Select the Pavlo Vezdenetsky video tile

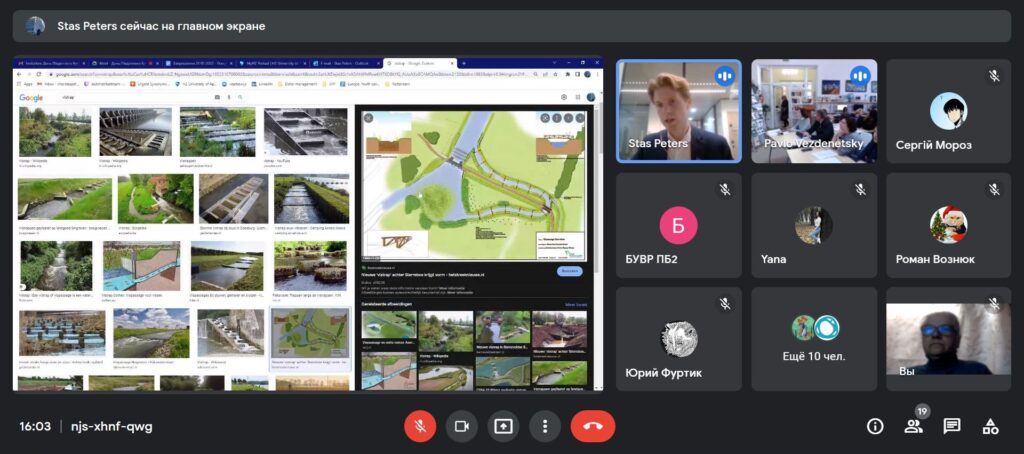coord(814,111)
